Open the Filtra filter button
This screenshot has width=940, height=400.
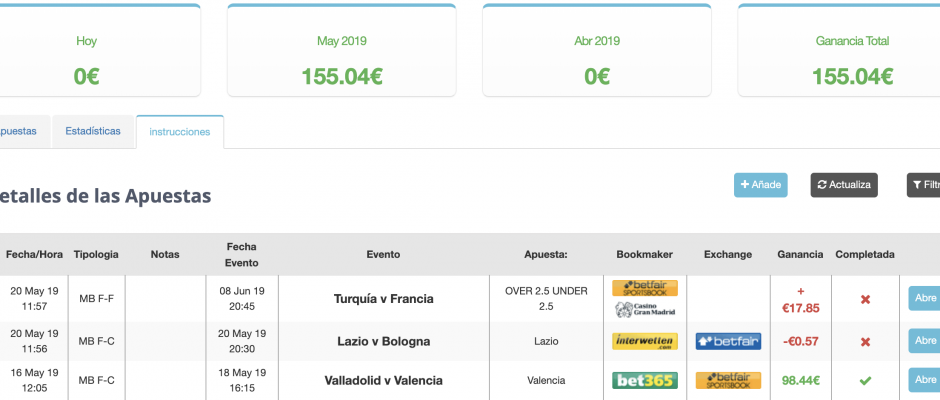click(923, 185)
